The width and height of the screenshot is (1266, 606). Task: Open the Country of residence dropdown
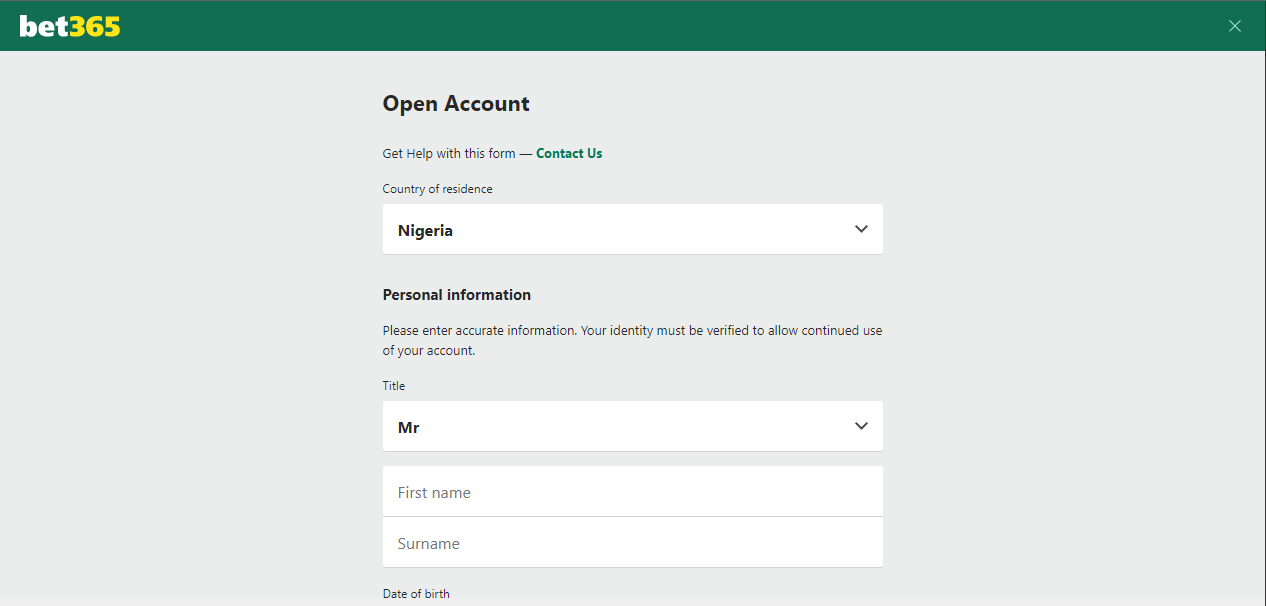coord(632,229)
